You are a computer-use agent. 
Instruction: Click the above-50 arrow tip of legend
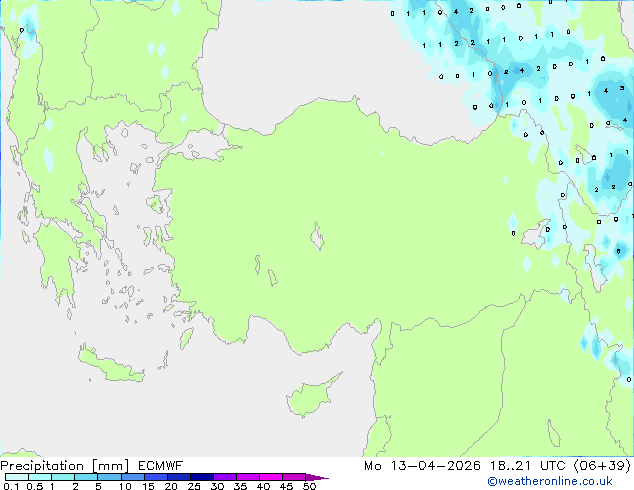point(317,477)
